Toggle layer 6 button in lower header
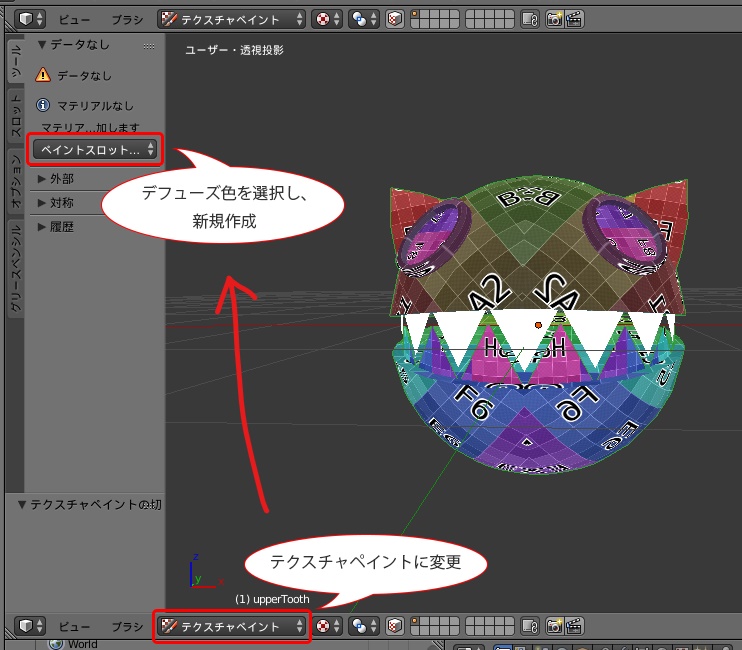This screenshot has width=742, height=650. point(471,621)
